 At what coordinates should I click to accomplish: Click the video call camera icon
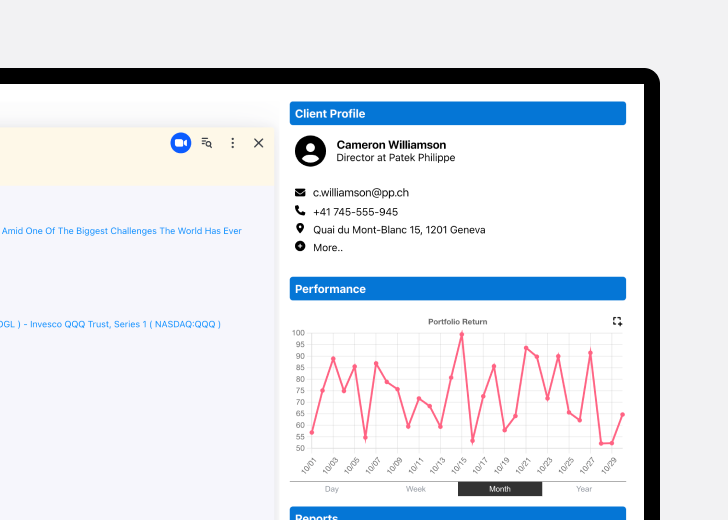tap(180, 143)
